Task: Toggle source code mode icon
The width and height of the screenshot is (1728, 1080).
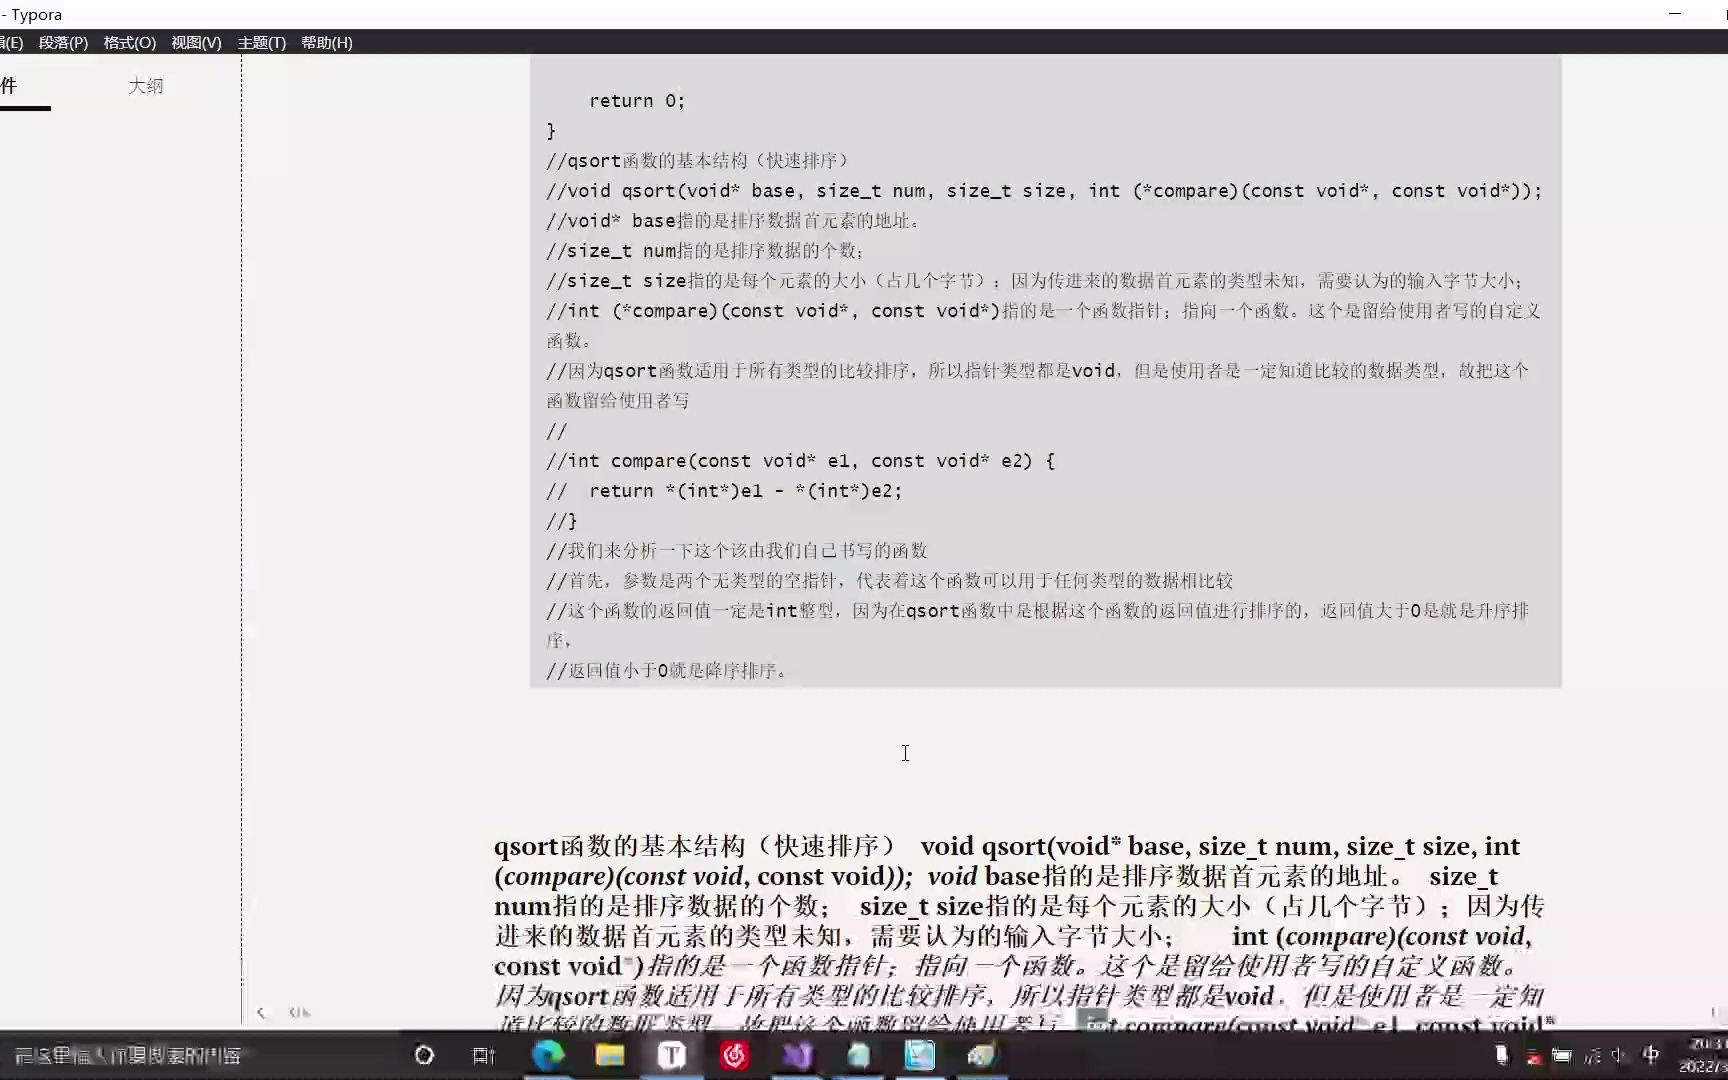Action: (299, 1013)
